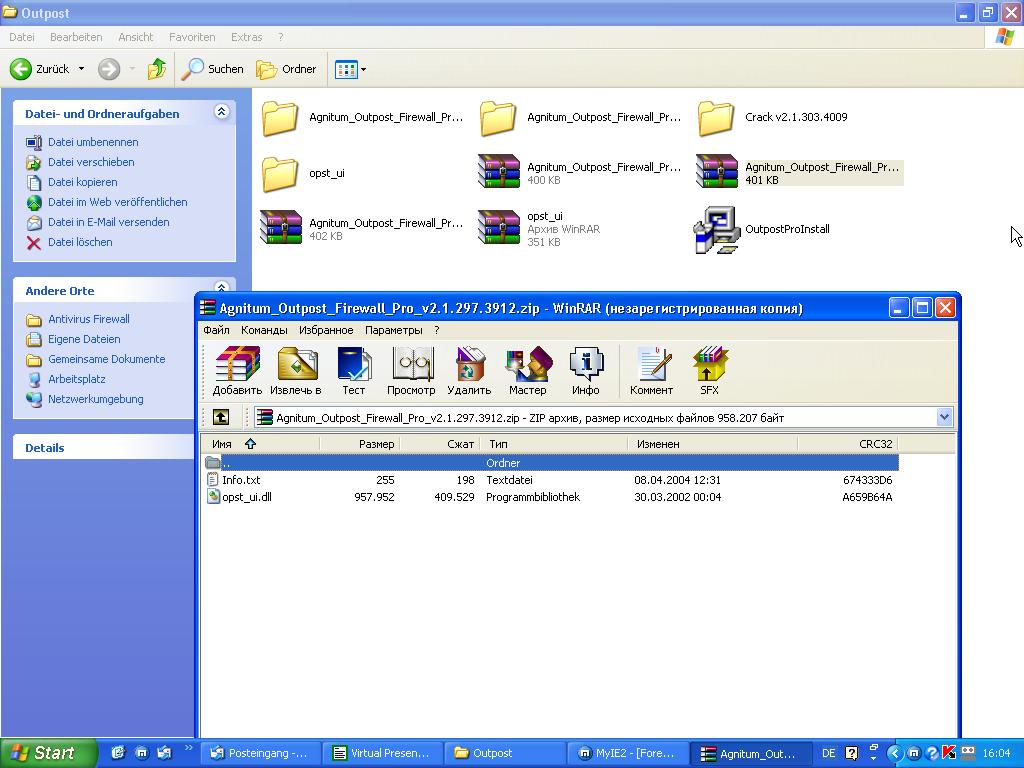1024x768 pixels.
Task: Select the 400 KB Agnitum archive file
Action: coord(580,173)
